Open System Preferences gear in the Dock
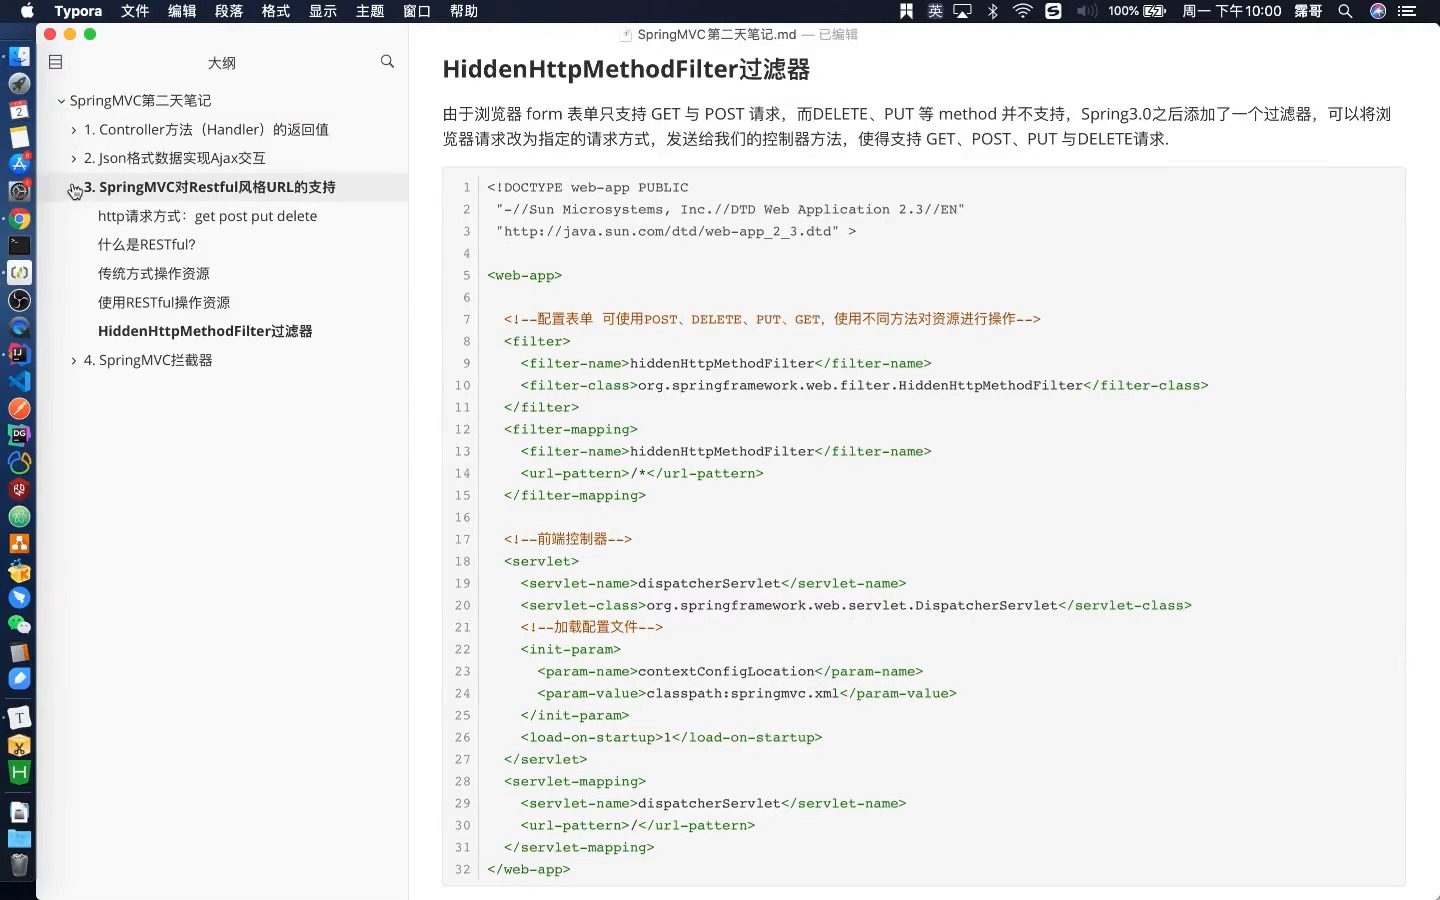This screenshot has height=900, width=1440. click(19, 192)
